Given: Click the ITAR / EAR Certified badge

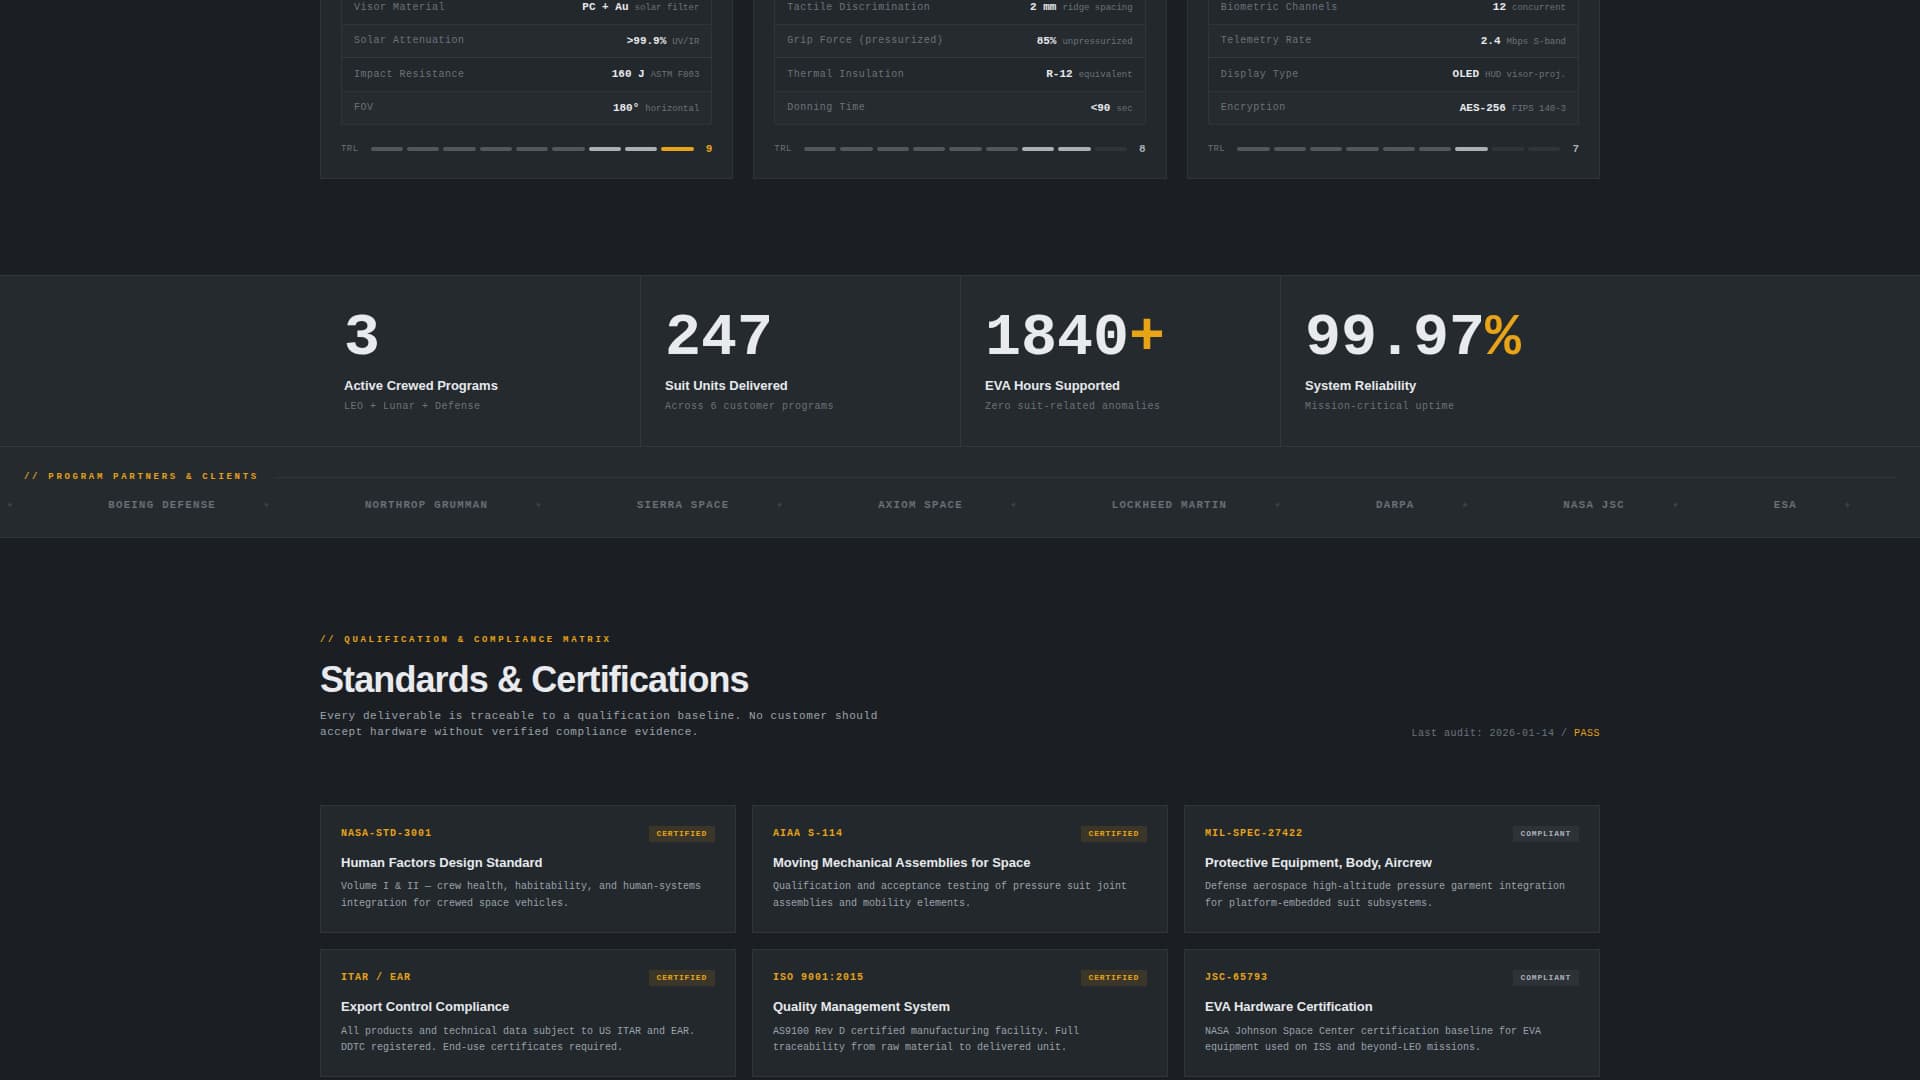Looking at the screenshot, I should [x=681, y=977].
